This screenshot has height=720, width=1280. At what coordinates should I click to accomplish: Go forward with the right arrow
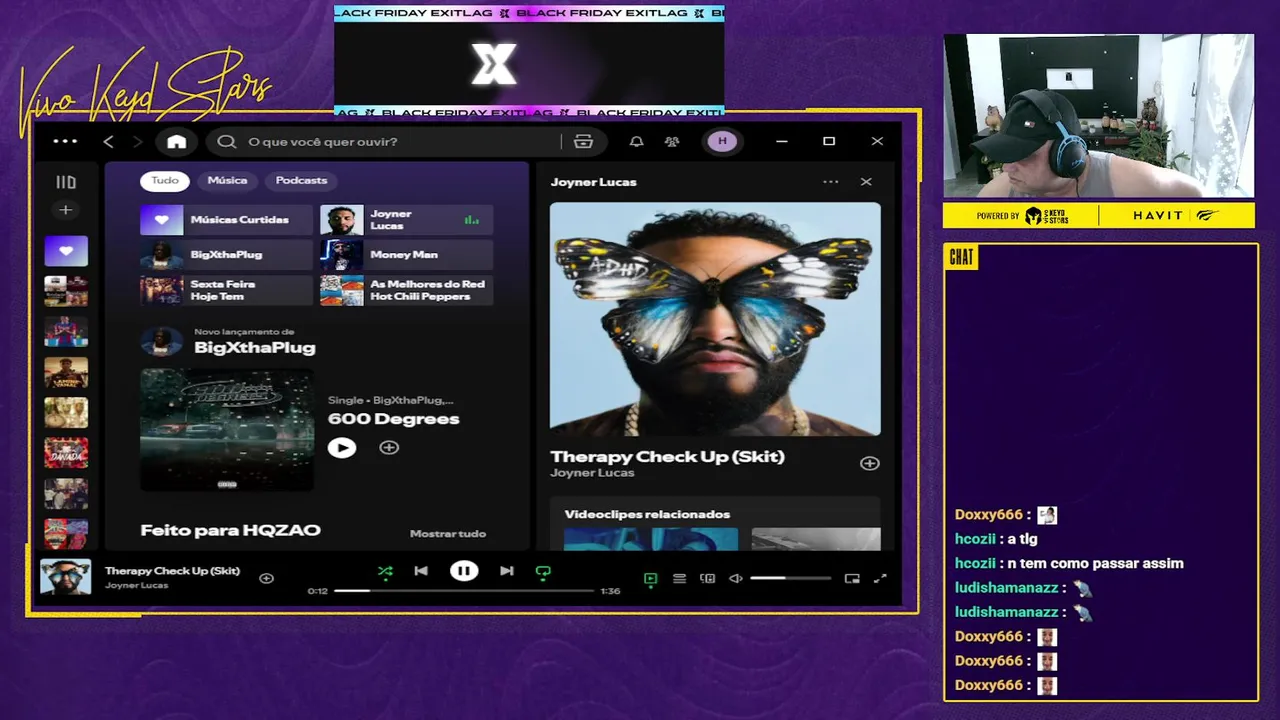tap(138, 142)
